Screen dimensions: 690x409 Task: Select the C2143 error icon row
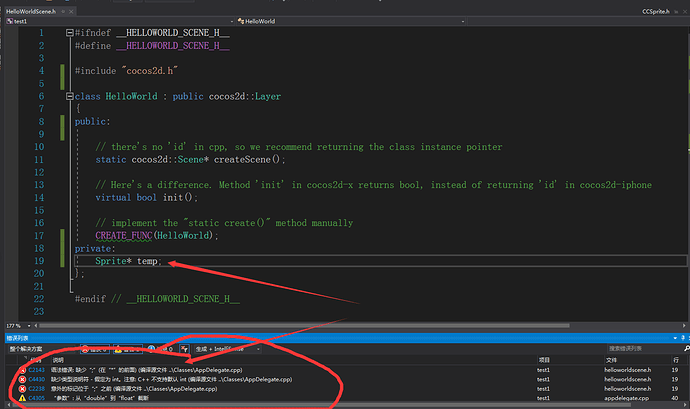(x=22, y=370)
